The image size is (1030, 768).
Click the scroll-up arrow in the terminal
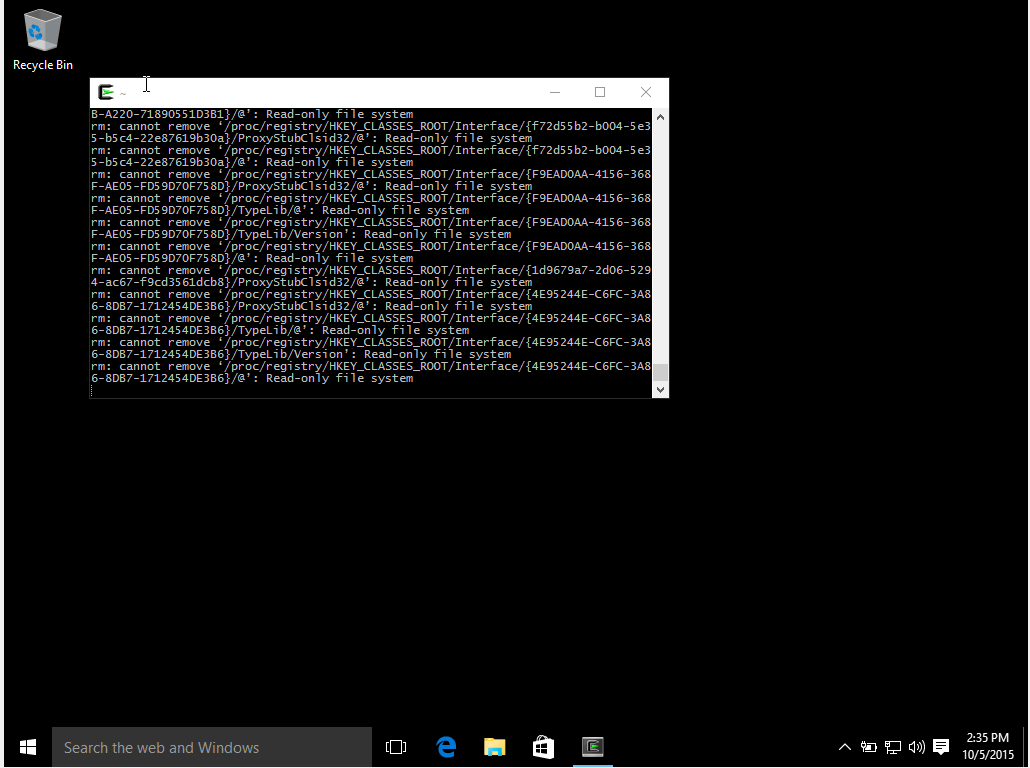(x=660, y=115)
